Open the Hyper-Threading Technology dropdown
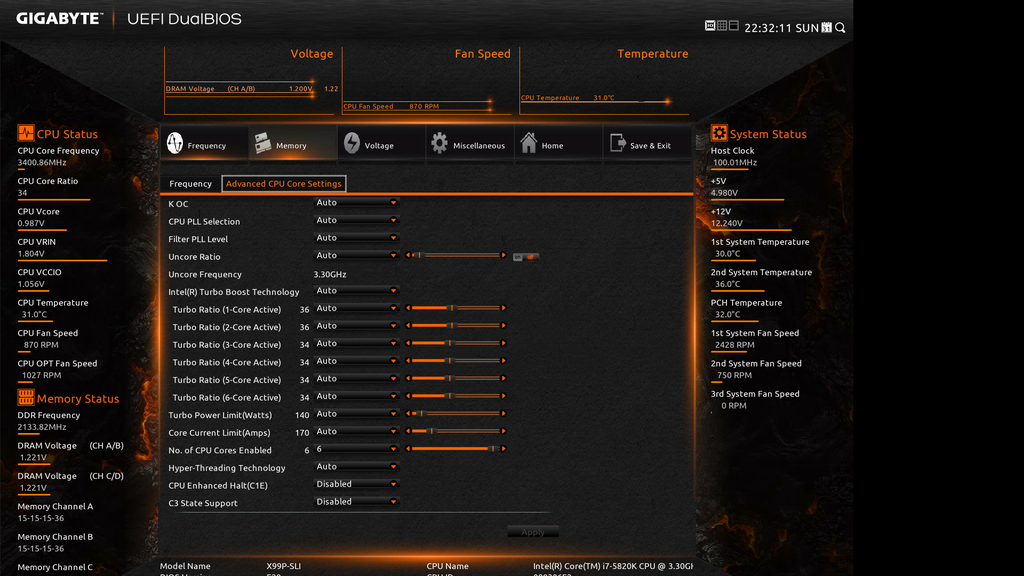Screen dimensions: 1024x576 click(x=356, y=466)
